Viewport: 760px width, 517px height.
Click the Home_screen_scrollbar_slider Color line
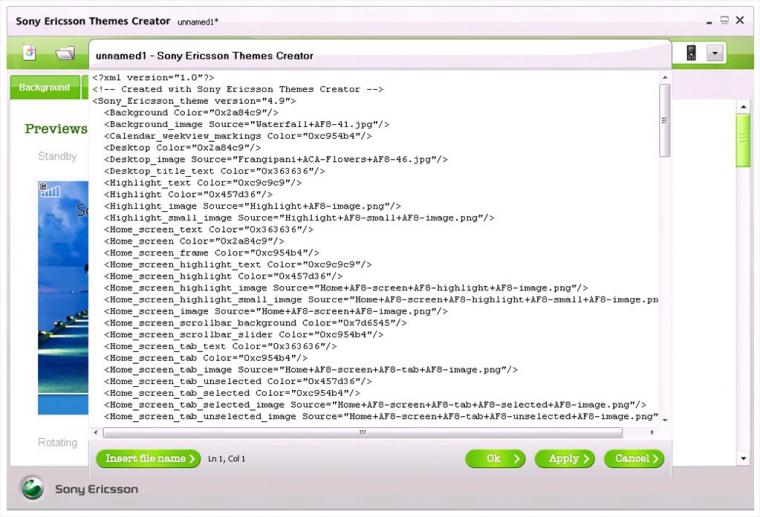click(x=243, y=334)
